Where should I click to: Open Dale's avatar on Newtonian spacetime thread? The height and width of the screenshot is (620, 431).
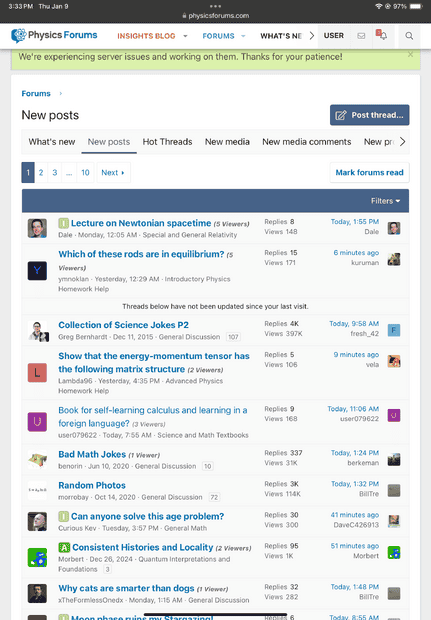pos(37,228)
